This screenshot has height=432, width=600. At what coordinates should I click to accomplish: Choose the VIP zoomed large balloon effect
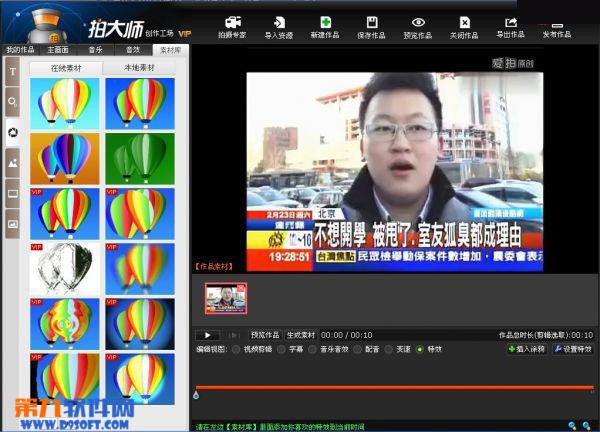(65, 379)
